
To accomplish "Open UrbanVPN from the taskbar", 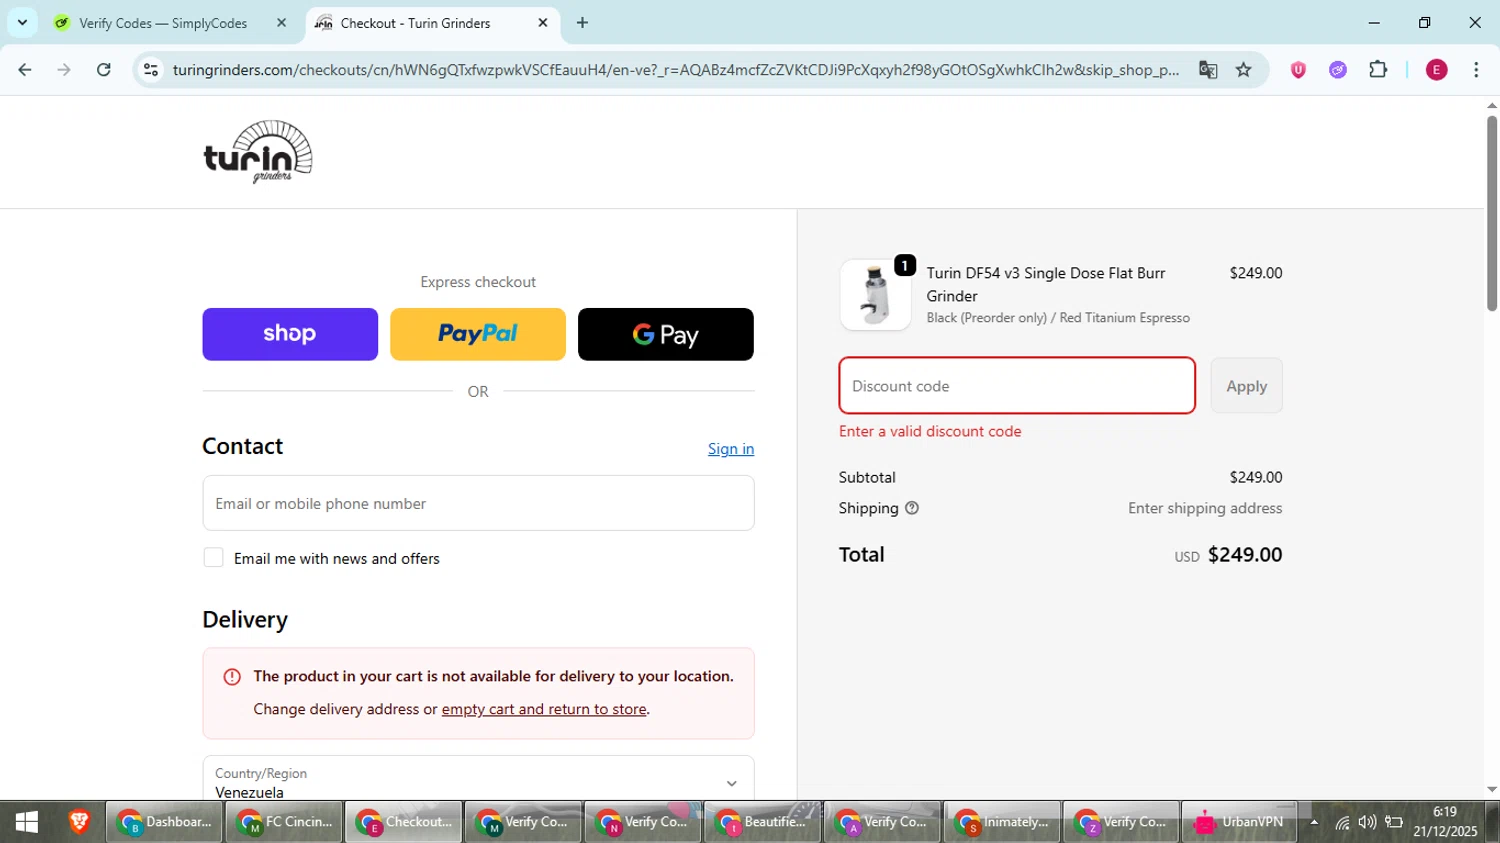I will (1240, 822).
